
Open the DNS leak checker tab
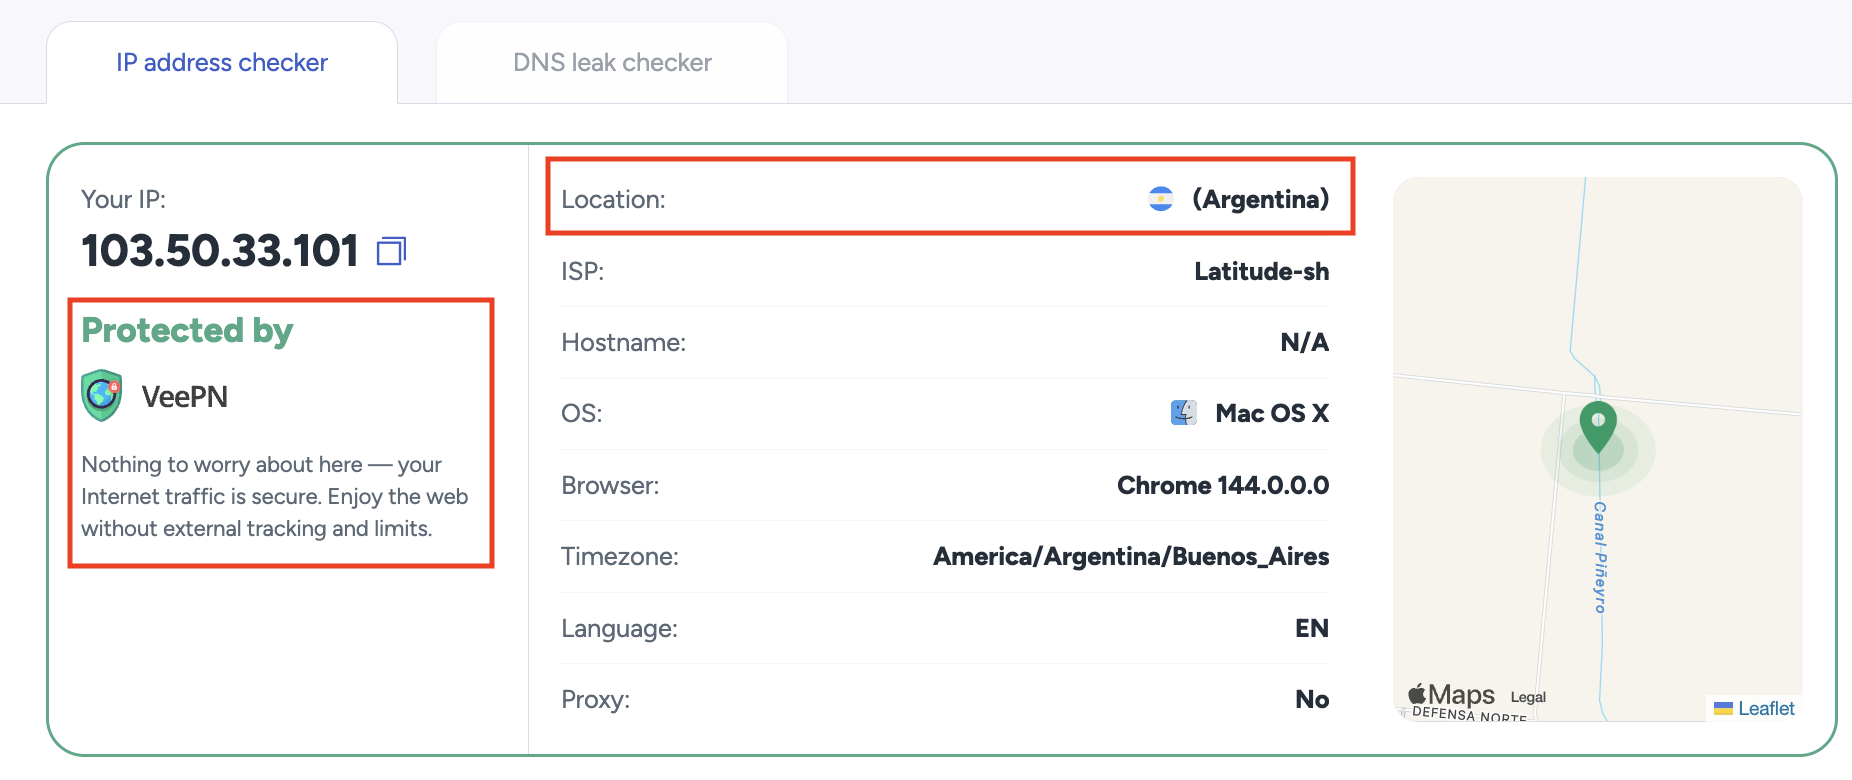[612, 62]
